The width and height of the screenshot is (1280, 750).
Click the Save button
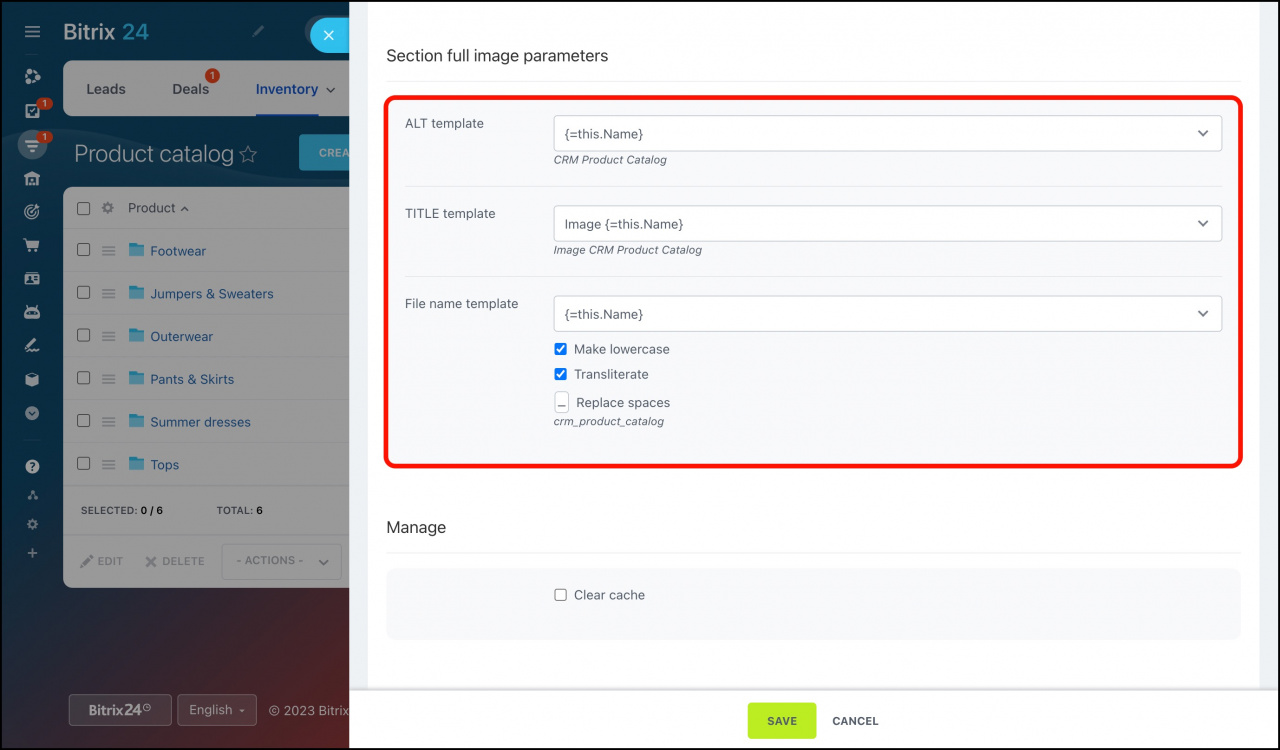tap(782, 721)
